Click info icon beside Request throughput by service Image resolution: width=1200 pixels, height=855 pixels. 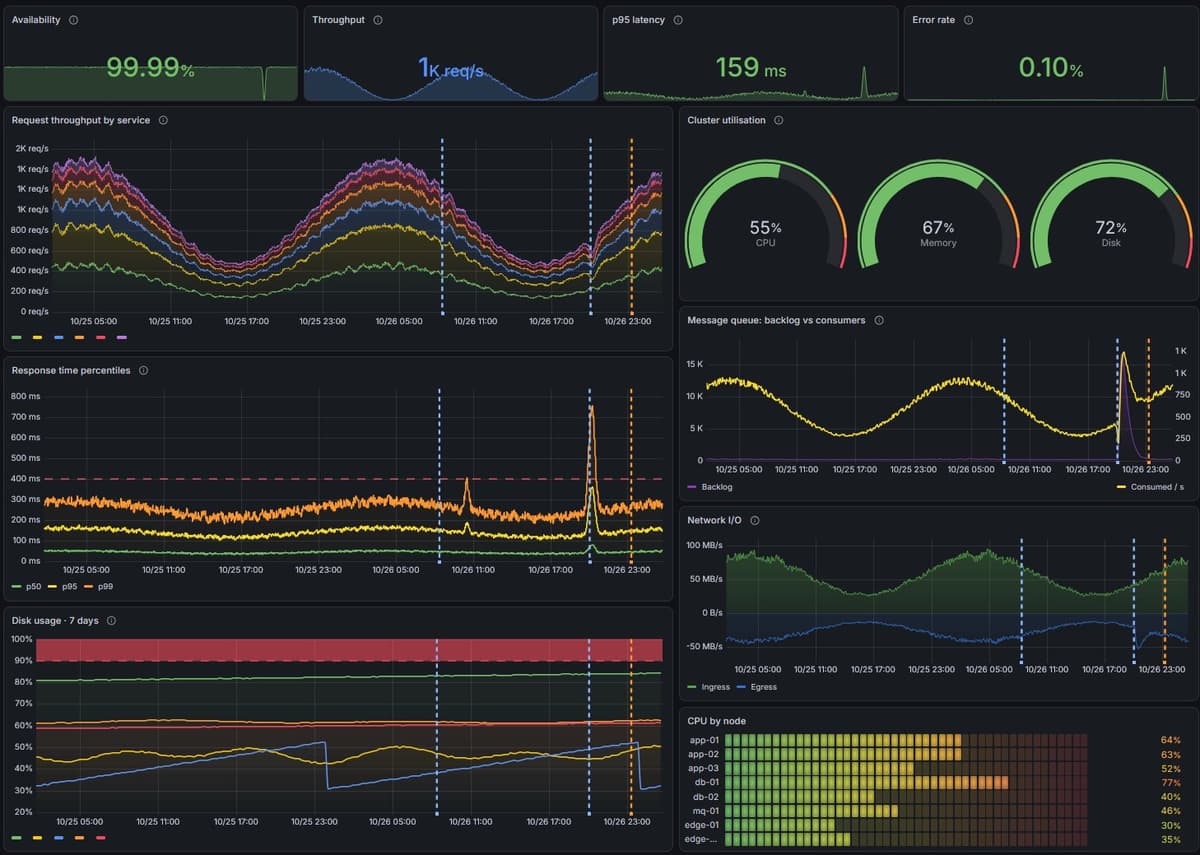pyautogui.click(x=163, y=120)
